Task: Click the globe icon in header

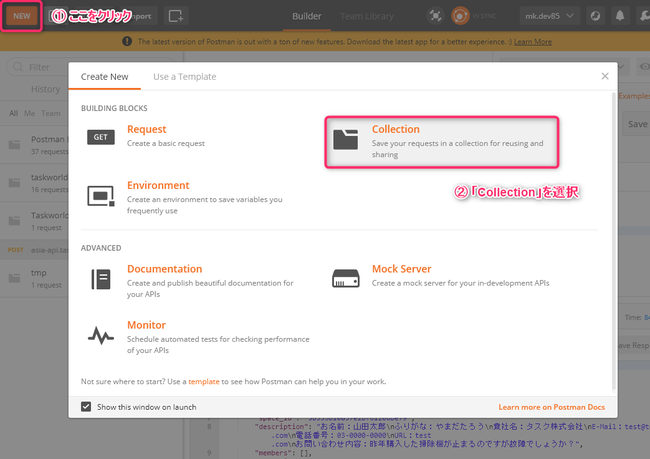Action: pos(595,16)
